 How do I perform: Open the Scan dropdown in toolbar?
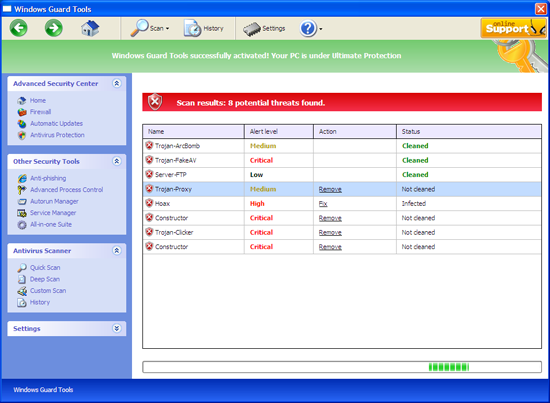150,28
